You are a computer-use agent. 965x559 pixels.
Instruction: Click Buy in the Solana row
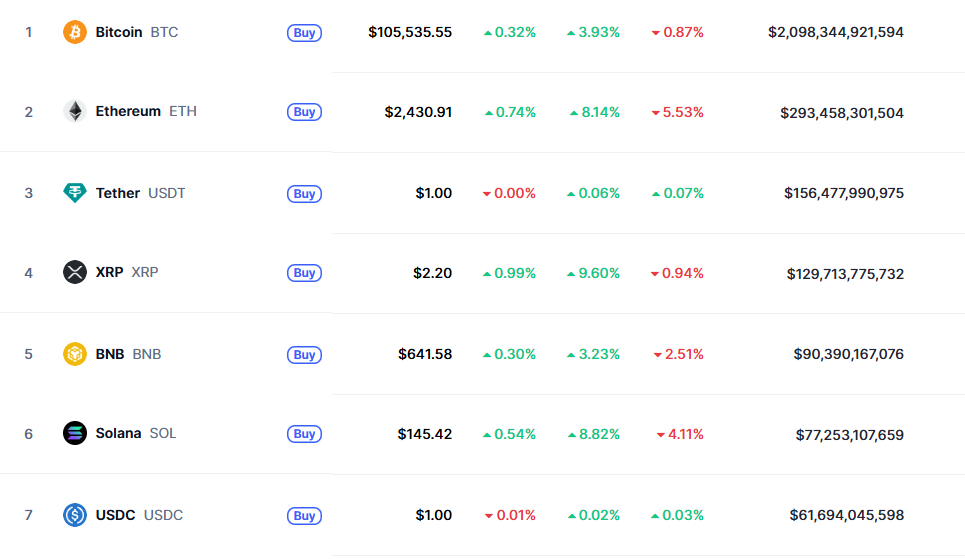click(x=305, y=434)
